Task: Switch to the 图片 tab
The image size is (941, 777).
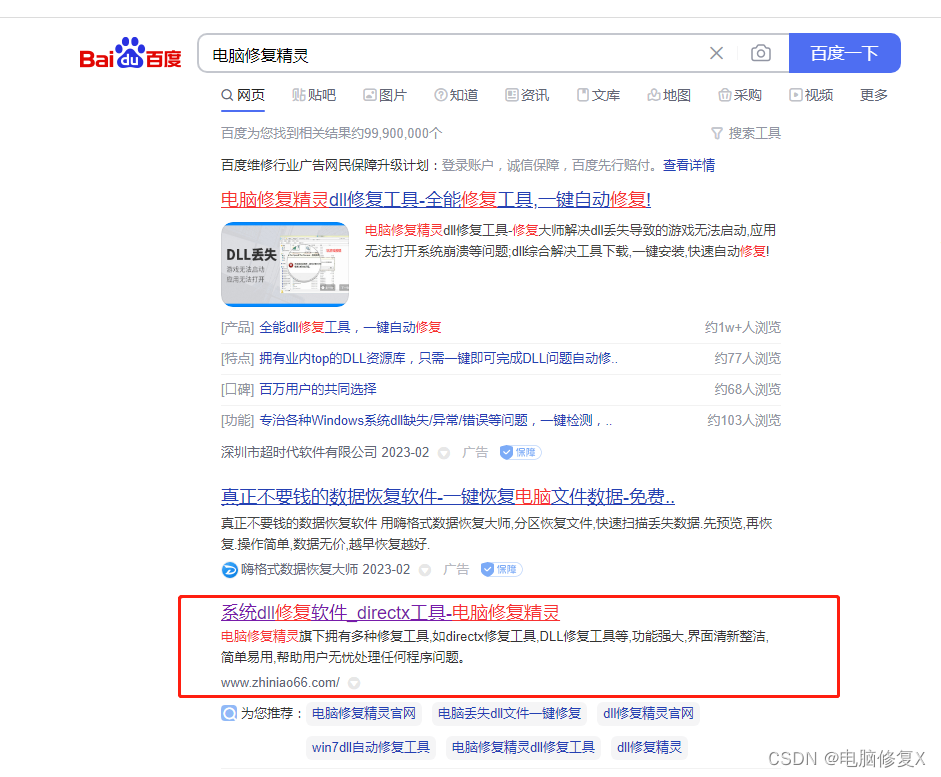Action: coord(385,95)
